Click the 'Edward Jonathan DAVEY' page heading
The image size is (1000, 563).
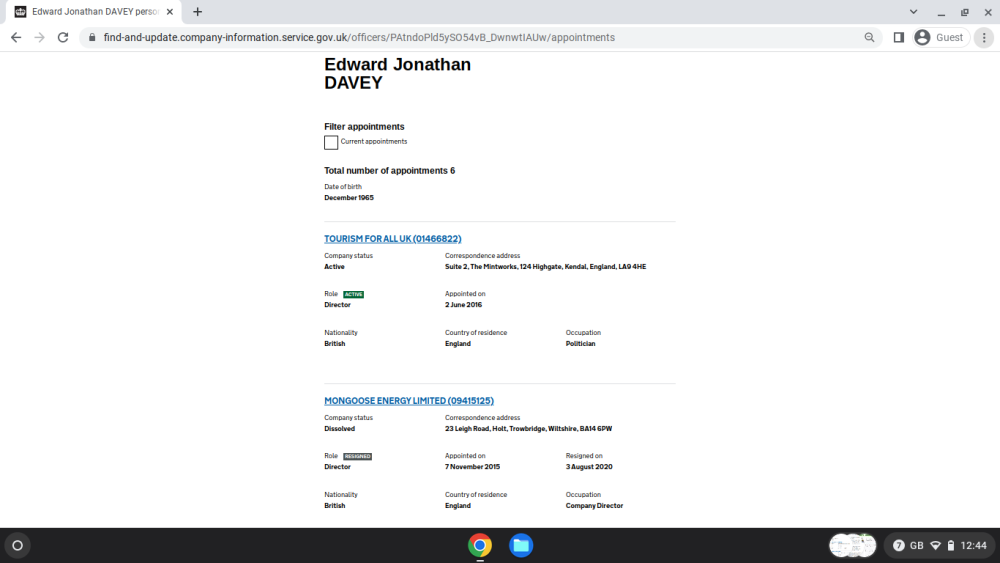397,73
